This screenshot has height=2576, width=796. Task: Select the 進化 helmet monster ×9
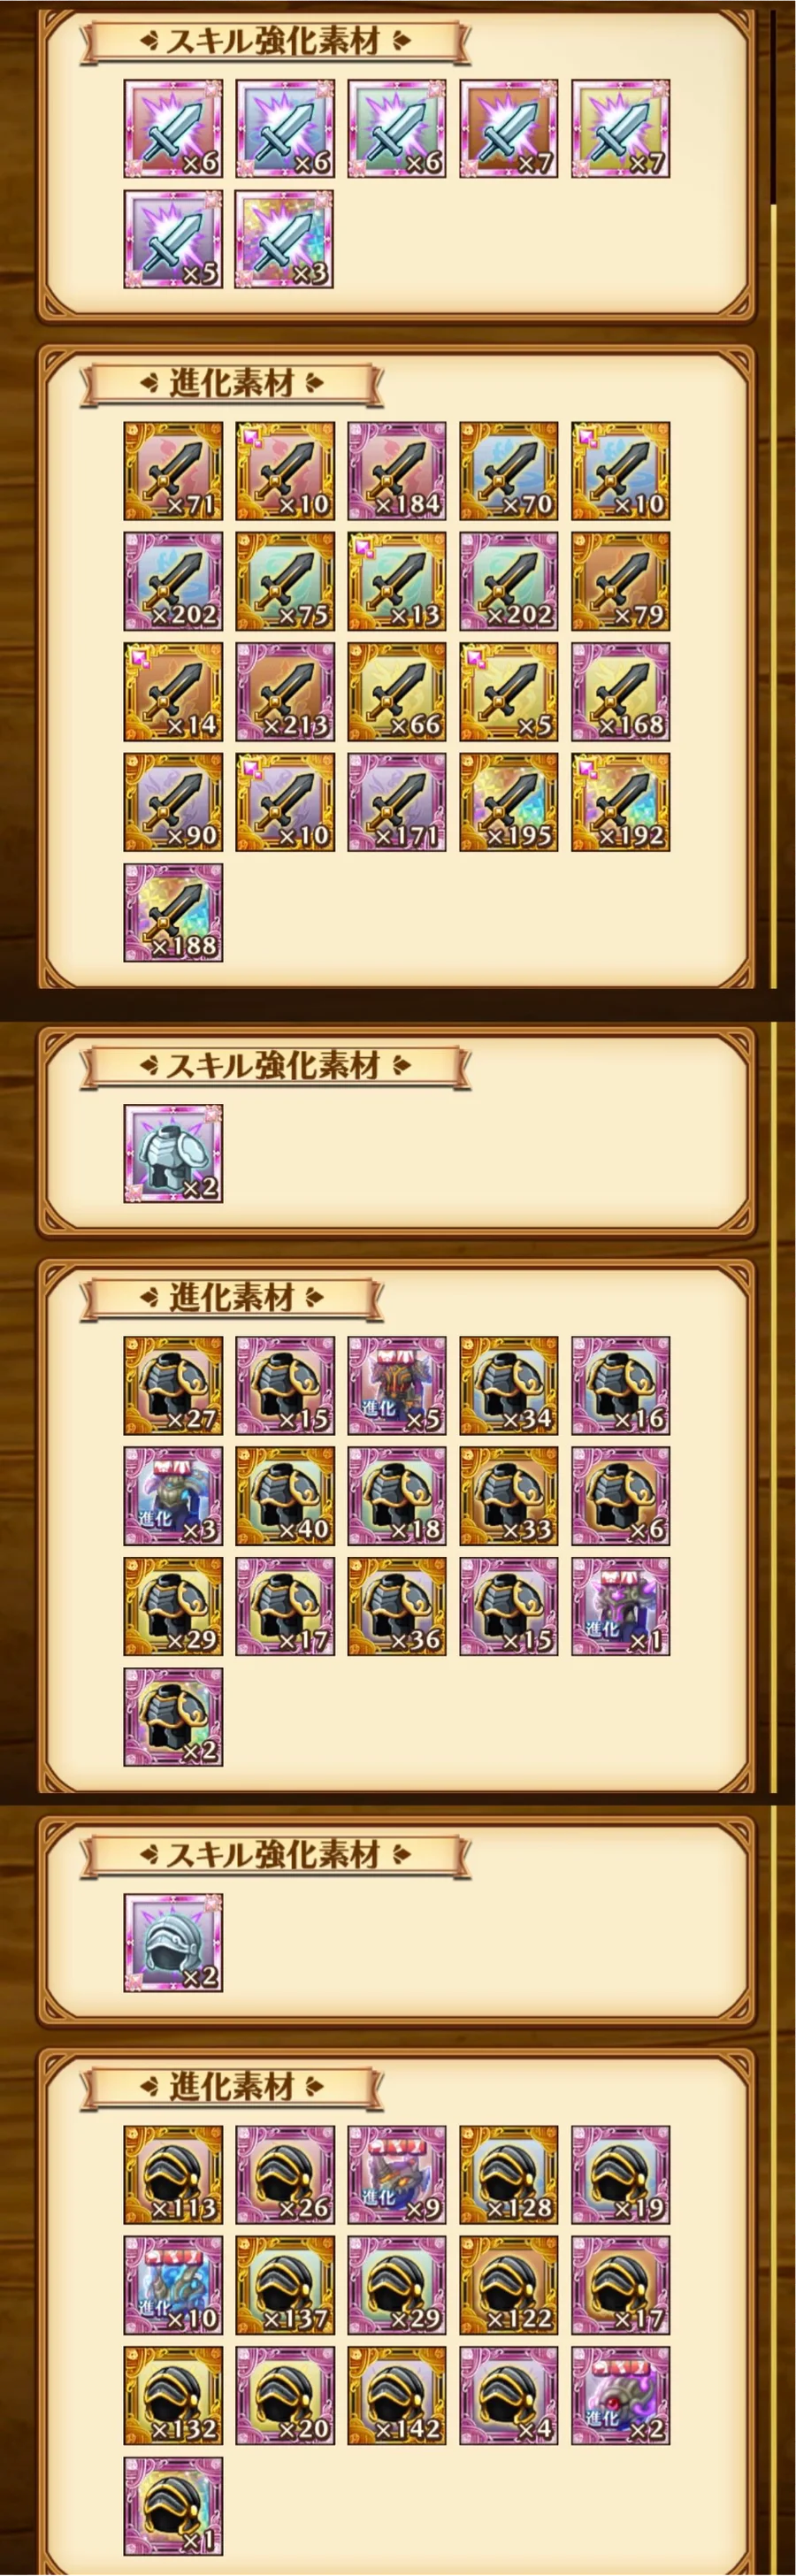pyautogui.click(x=397, y=2175)
